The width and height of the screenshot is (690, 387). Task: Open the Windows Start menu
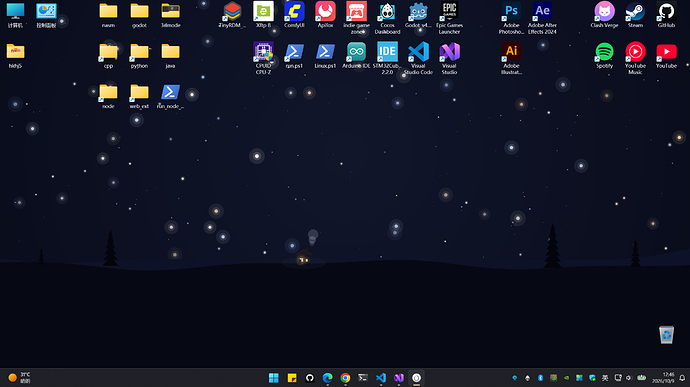pos(274,378)
